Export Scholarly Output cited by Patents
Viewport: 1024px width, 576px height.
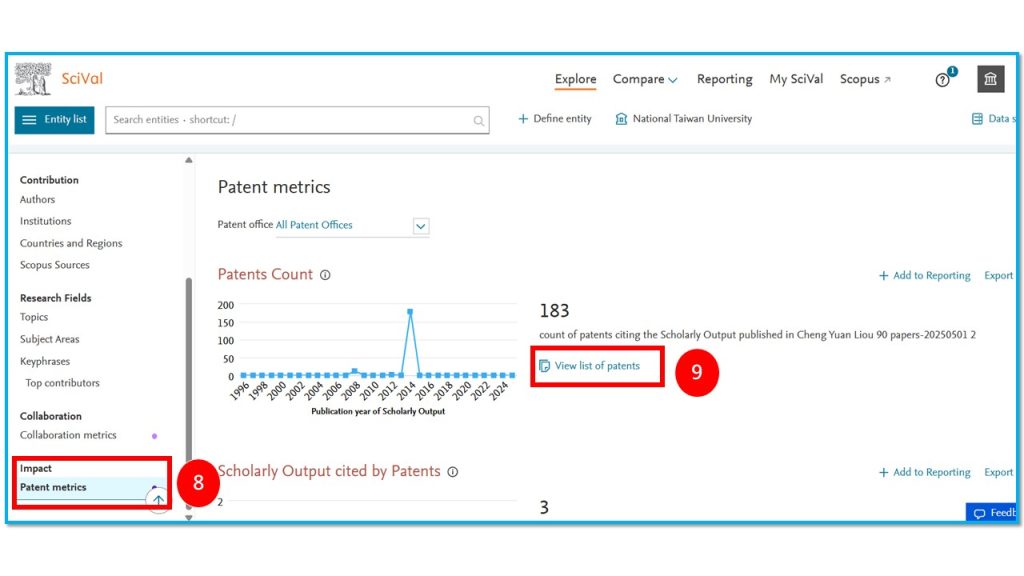(x=999, y=472)
